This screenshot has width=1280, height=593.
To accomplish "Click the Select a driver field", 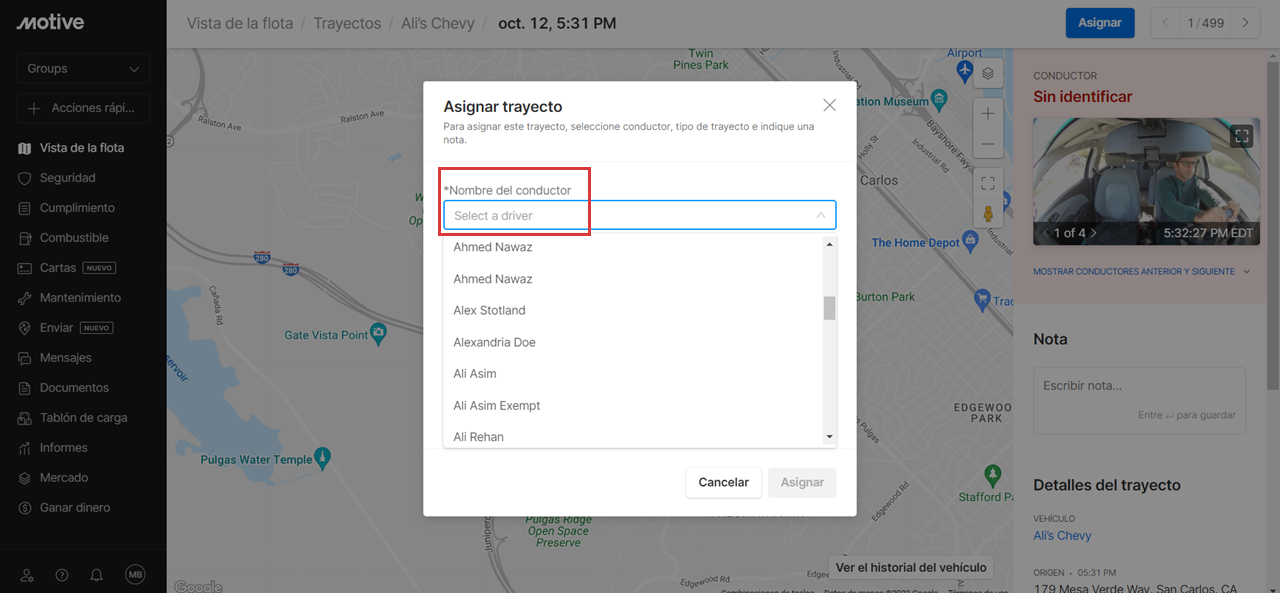I will click(x=640, y=215).
